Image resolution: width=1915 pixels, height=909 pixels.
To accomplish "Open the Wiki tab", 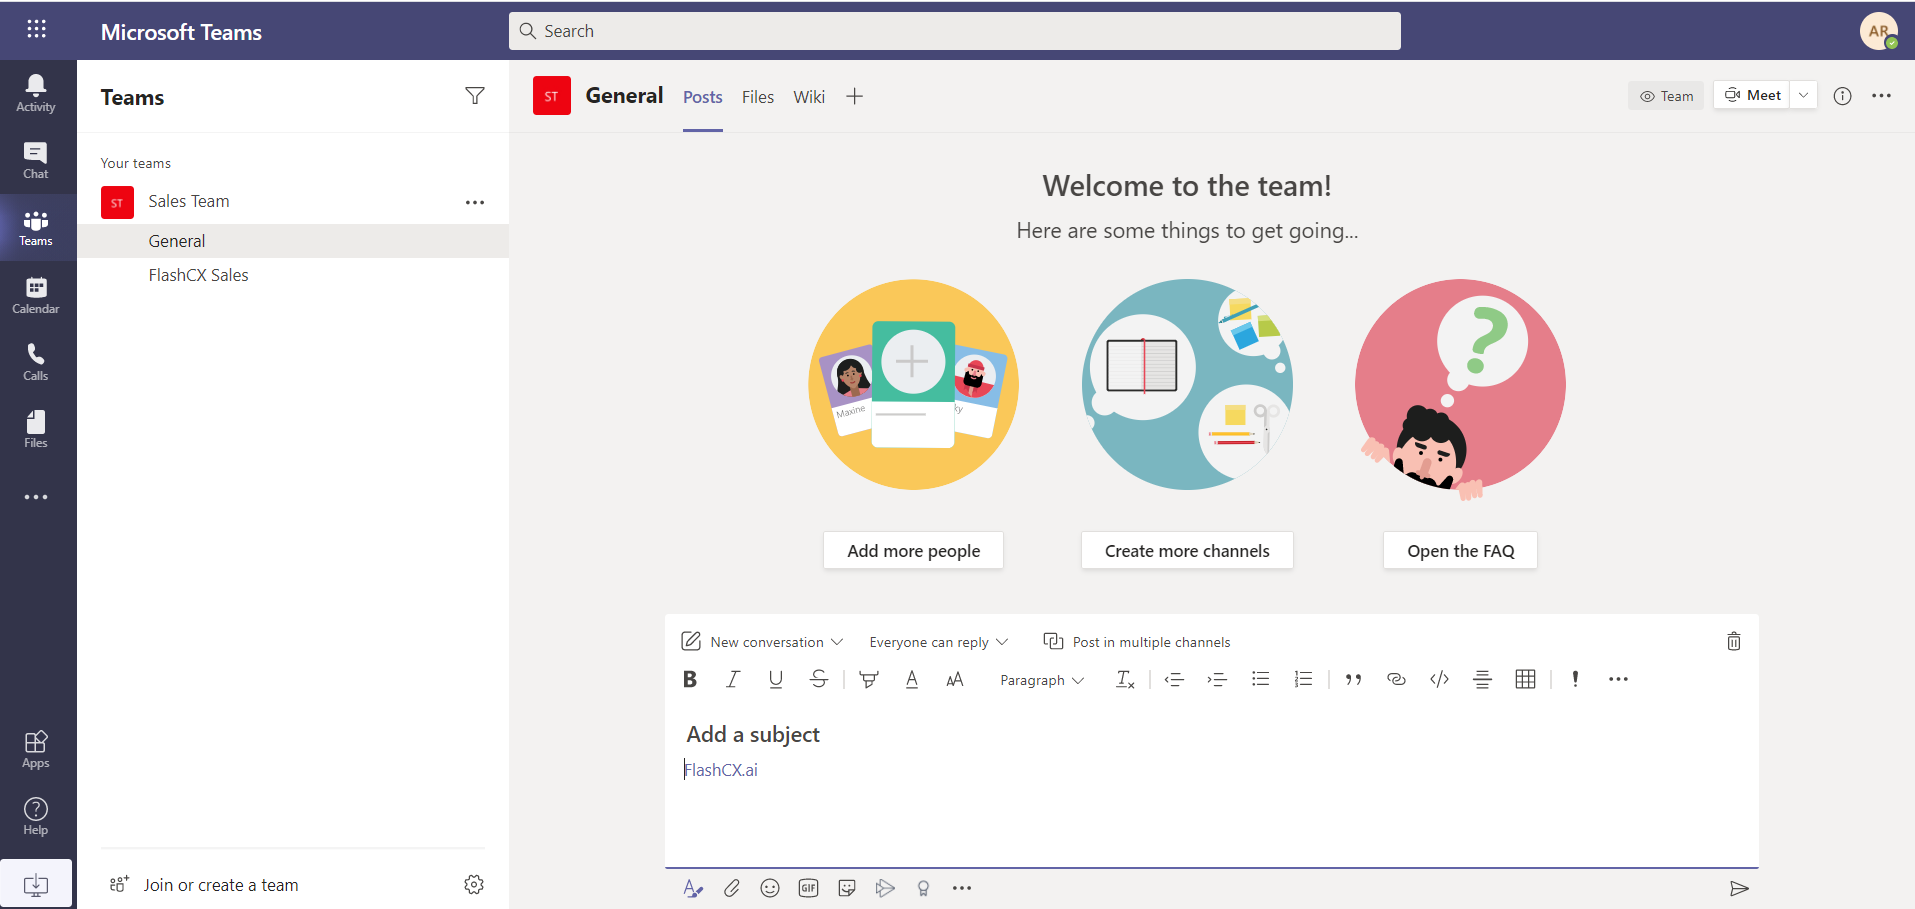I will (809, 97).
